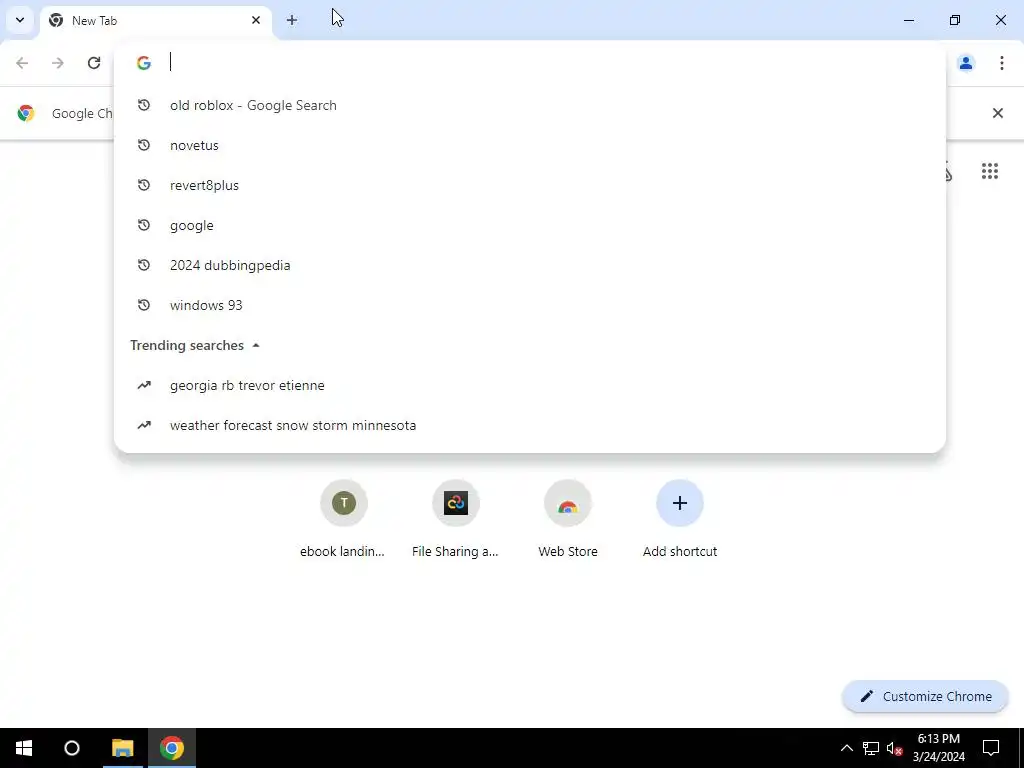Open Cortana circle on taskbar
Screen dimensions: 1024x768
click(72, 748)
